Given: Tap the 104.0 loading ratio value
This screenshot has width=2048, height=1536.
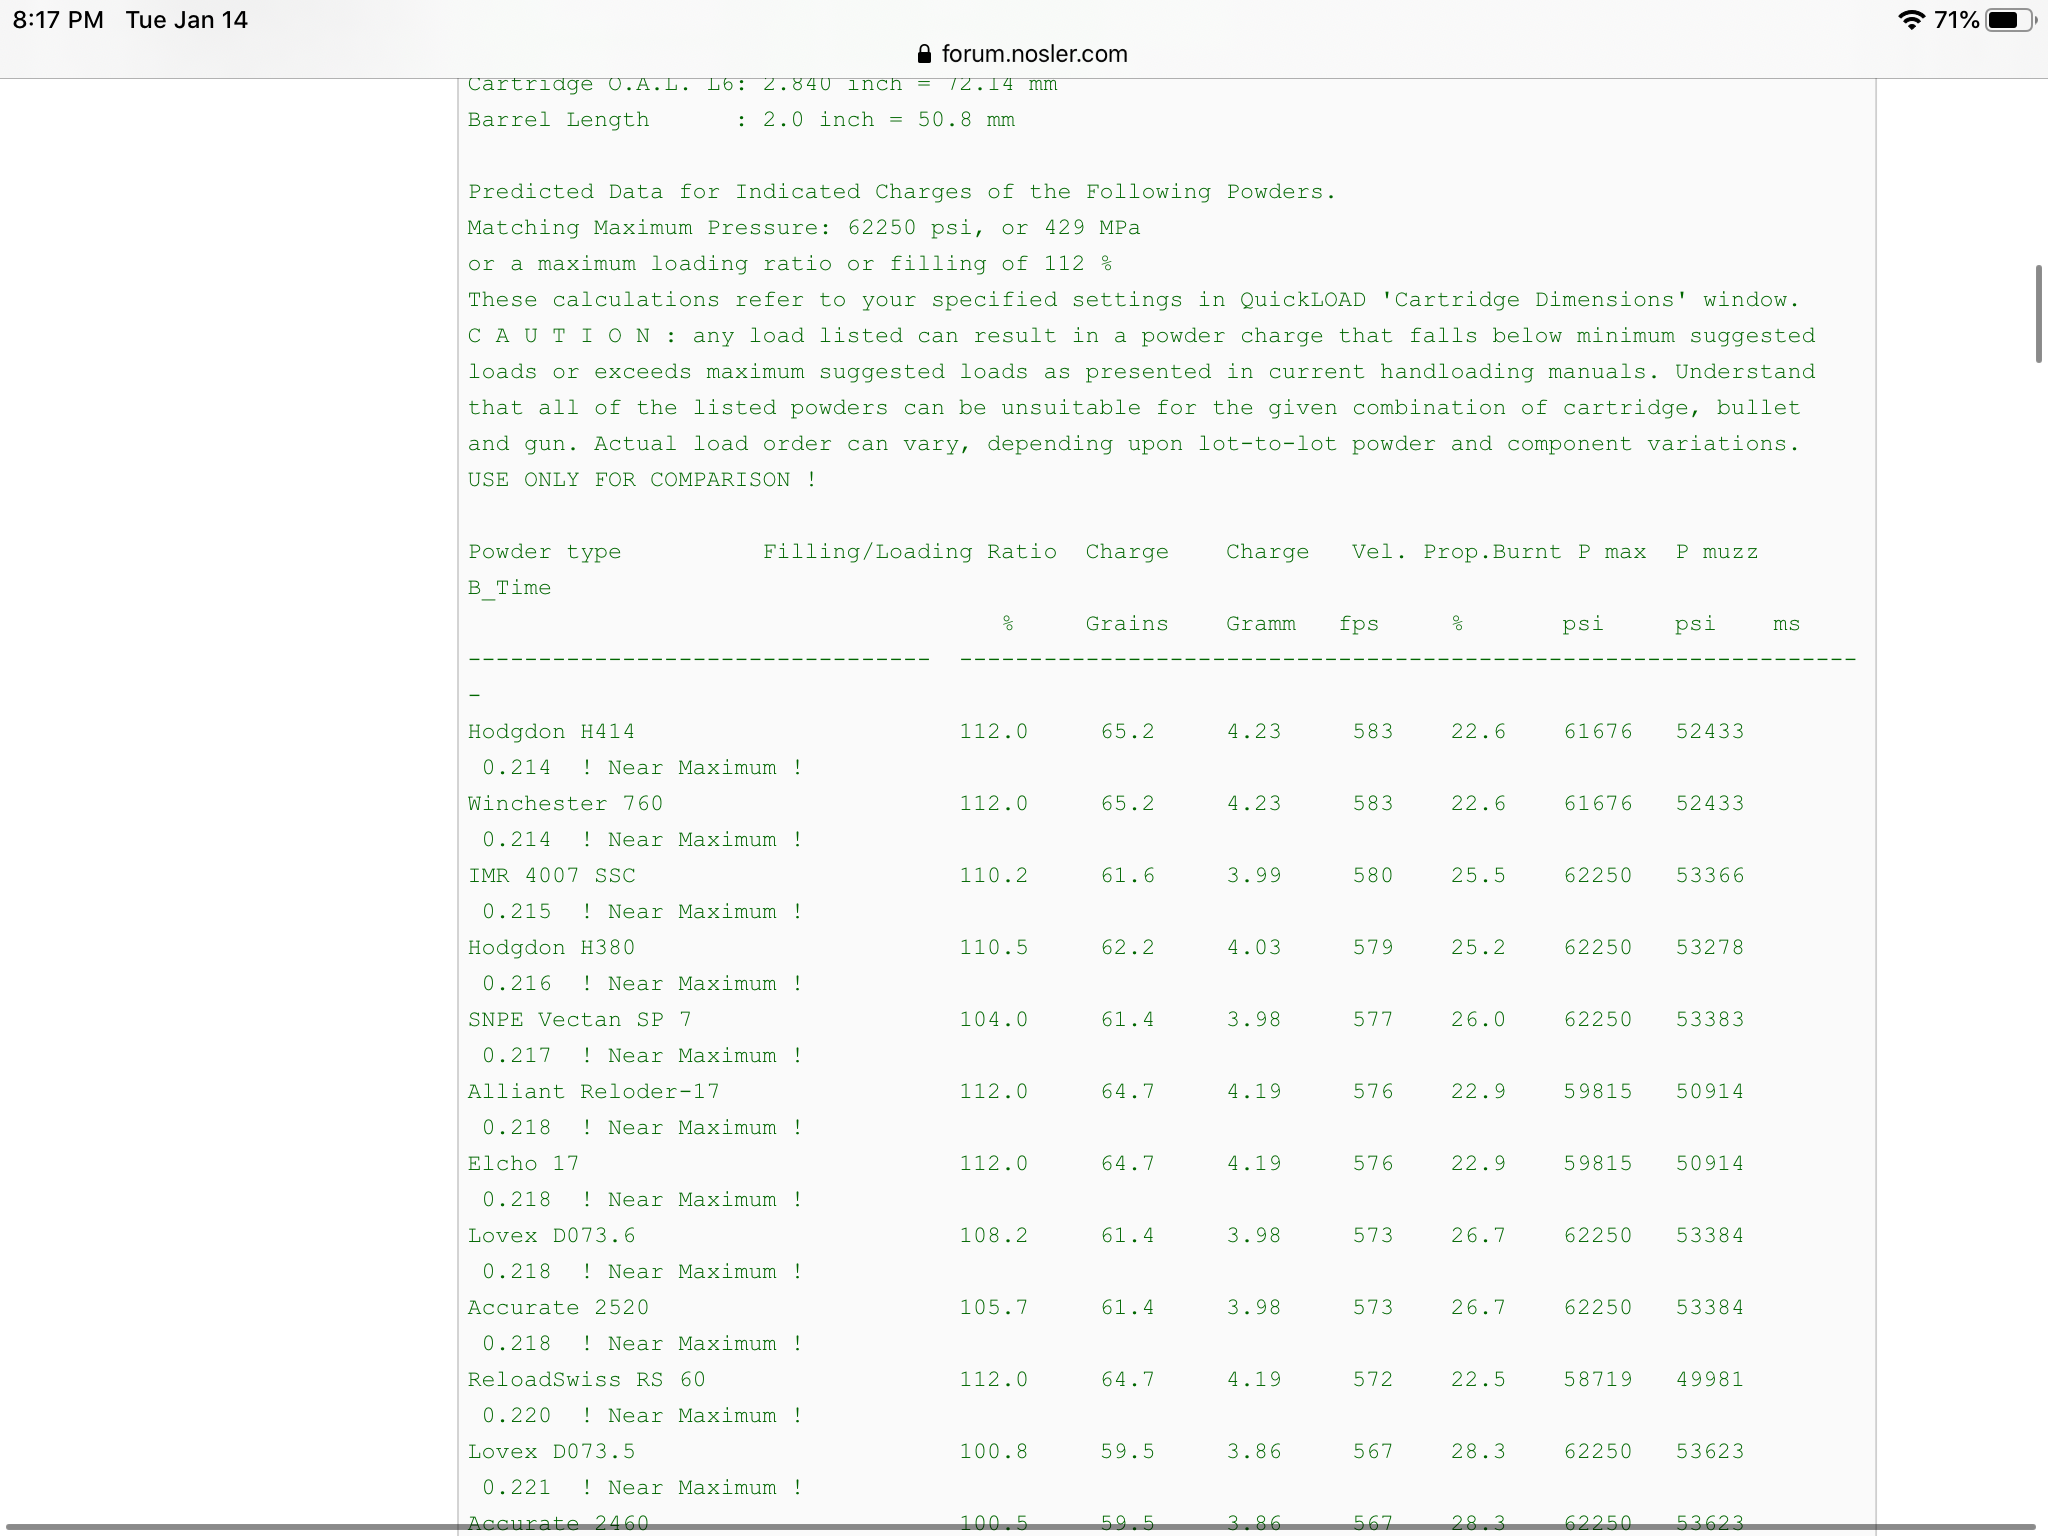Looking at the screenshot, I should point(994,1020).
